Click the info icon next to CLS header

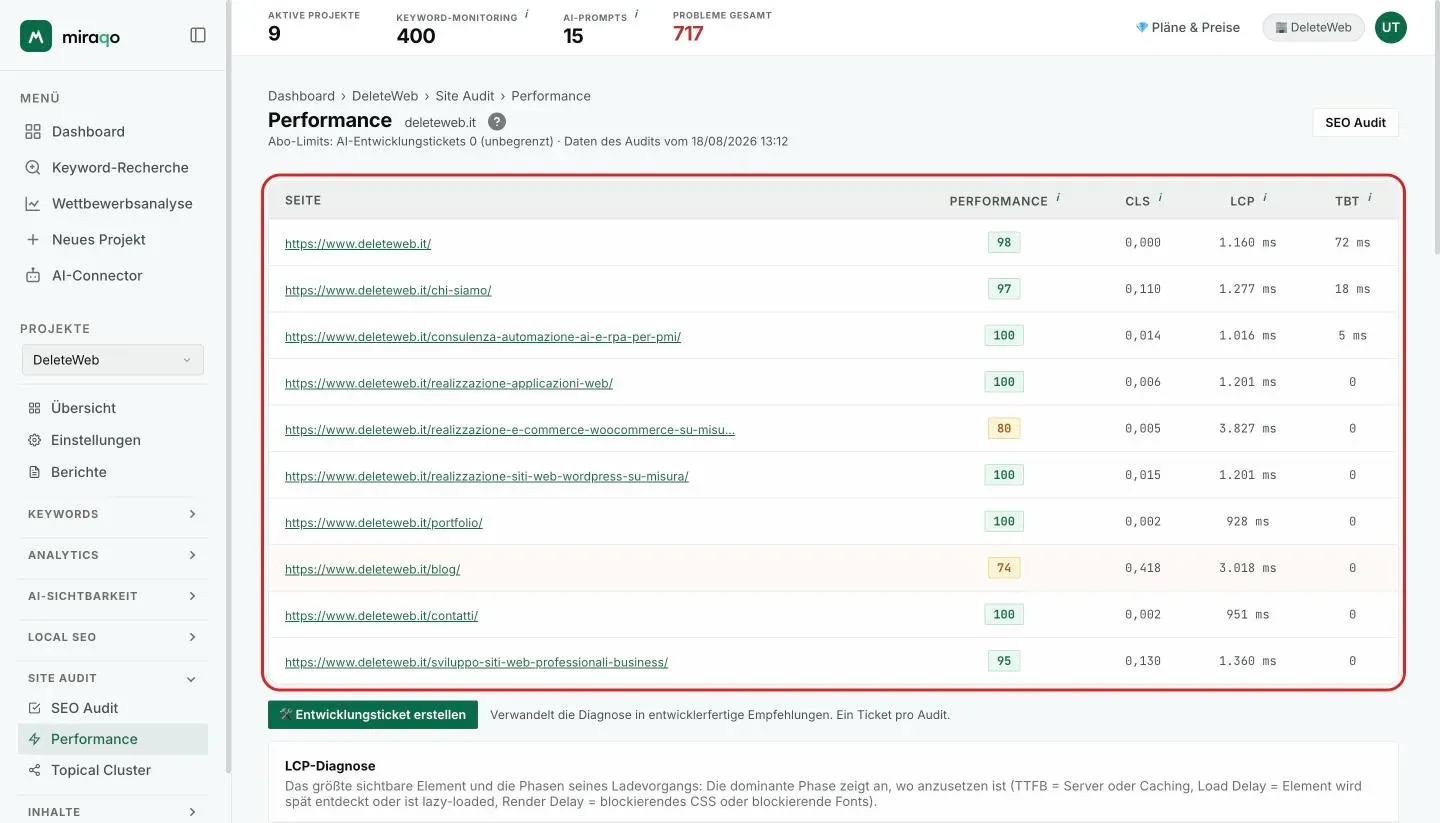(1161, 198)
